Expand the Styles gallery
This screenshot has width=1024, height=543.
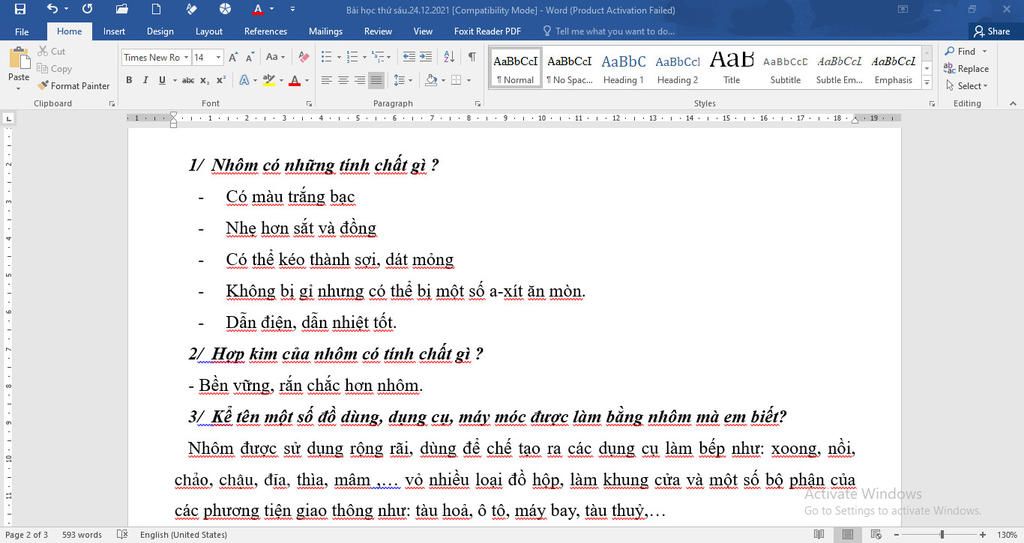pos(927,82)
